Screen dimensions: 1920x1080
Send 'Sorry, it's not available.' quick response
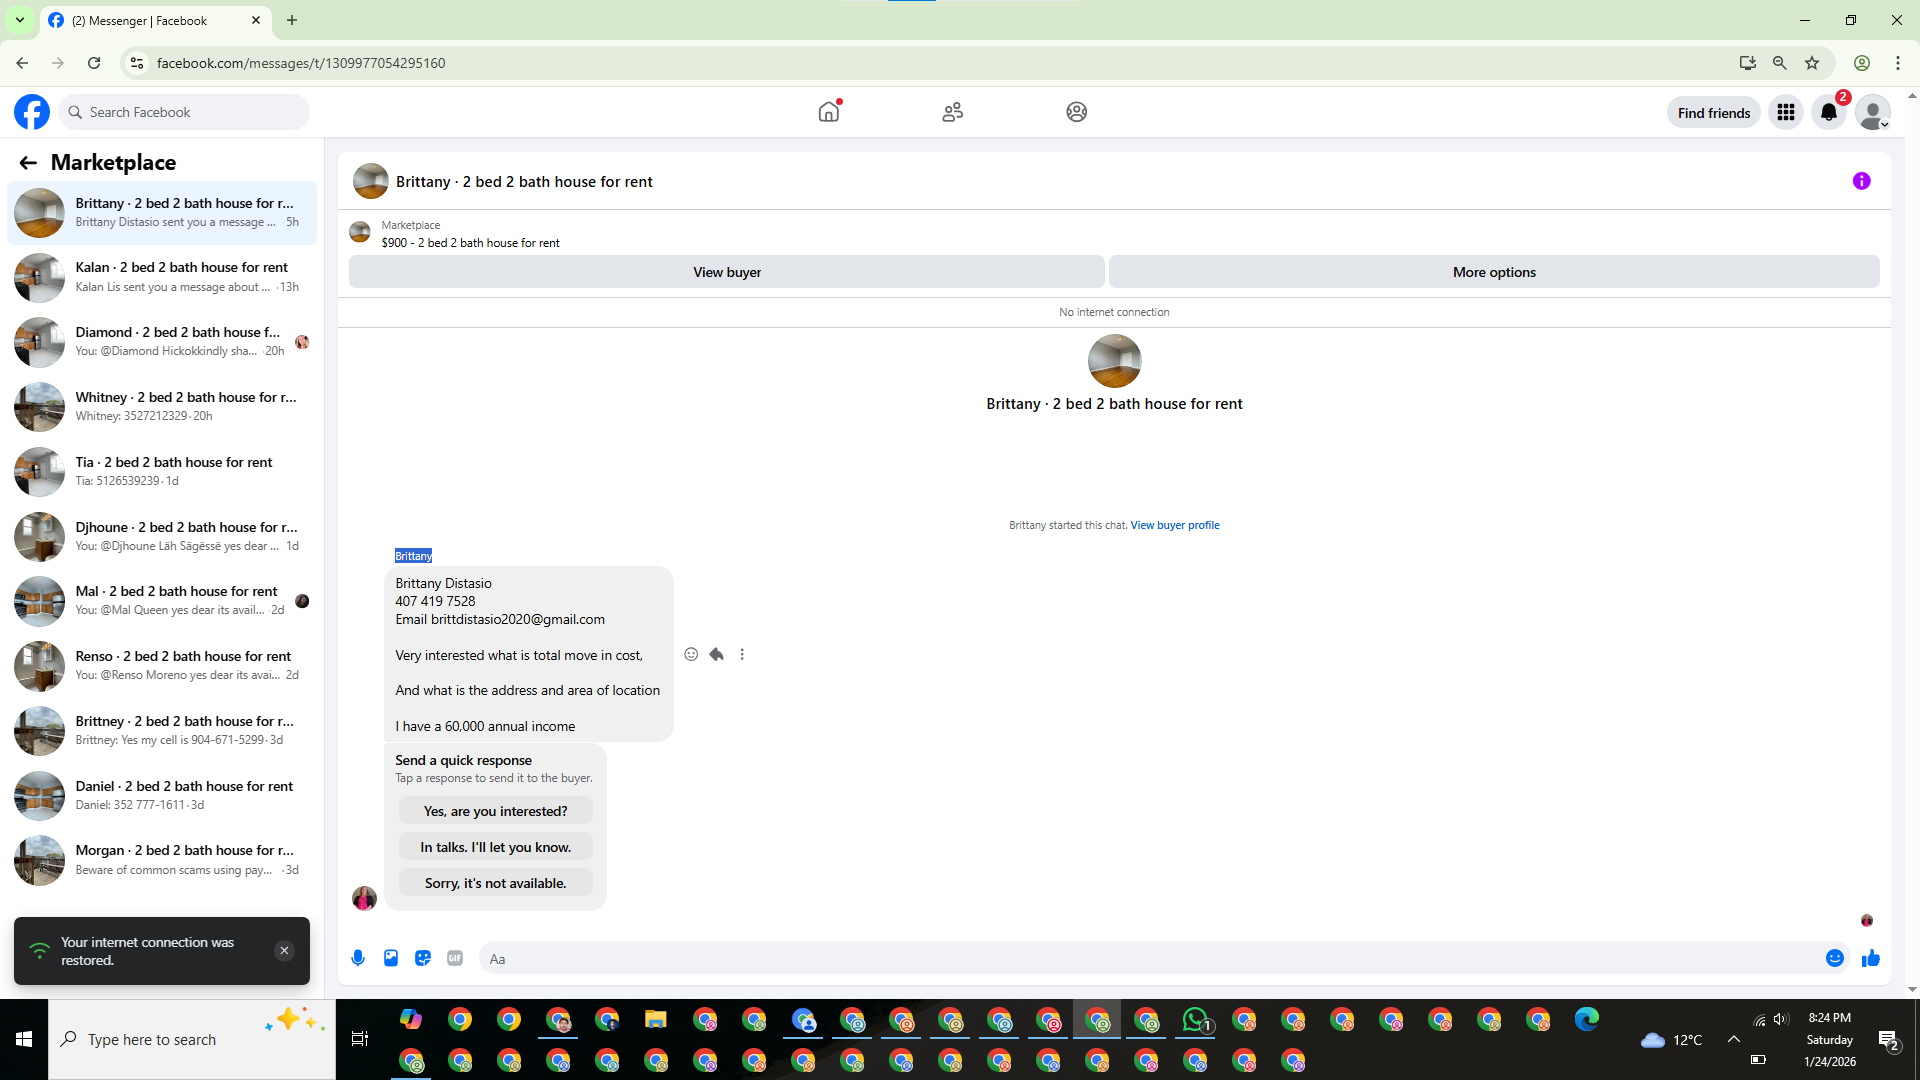pos(495,883)
